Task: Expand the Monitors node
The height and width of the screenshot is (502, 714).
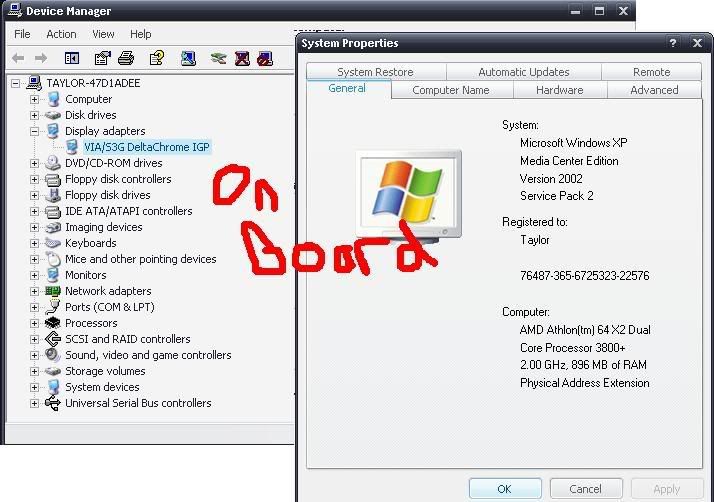Action: coord(34,275)
